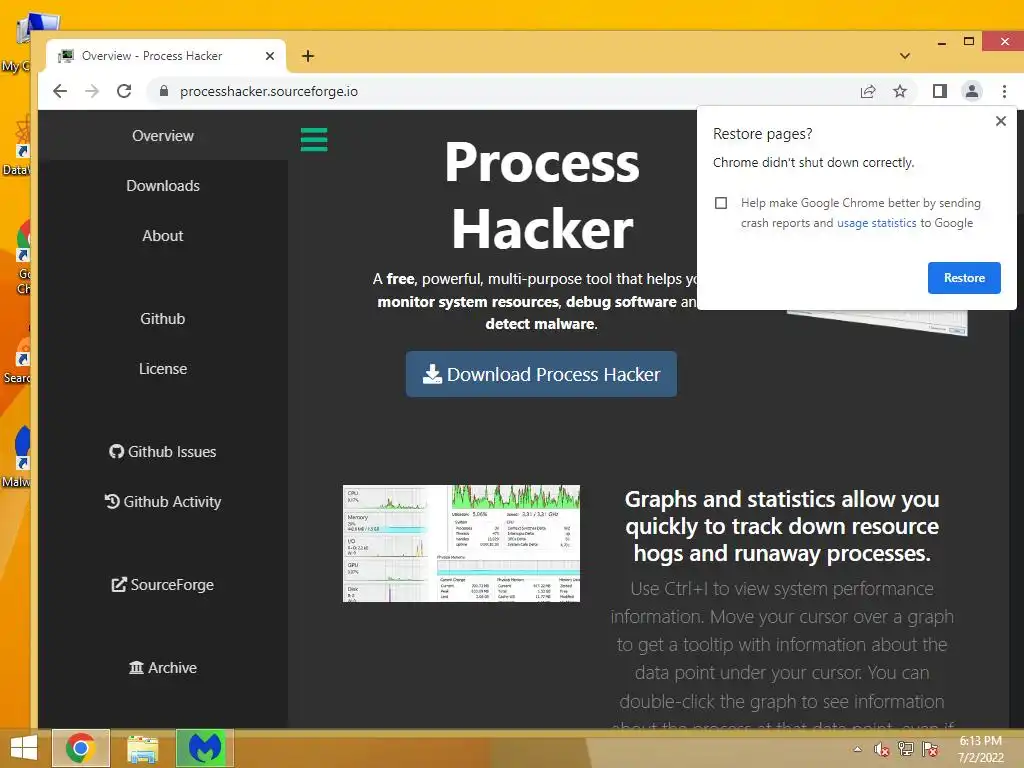The height and width of the screenshot is (768, 1024).
Task: Click the browser forward arrow
Action: [x=92, y=91]
